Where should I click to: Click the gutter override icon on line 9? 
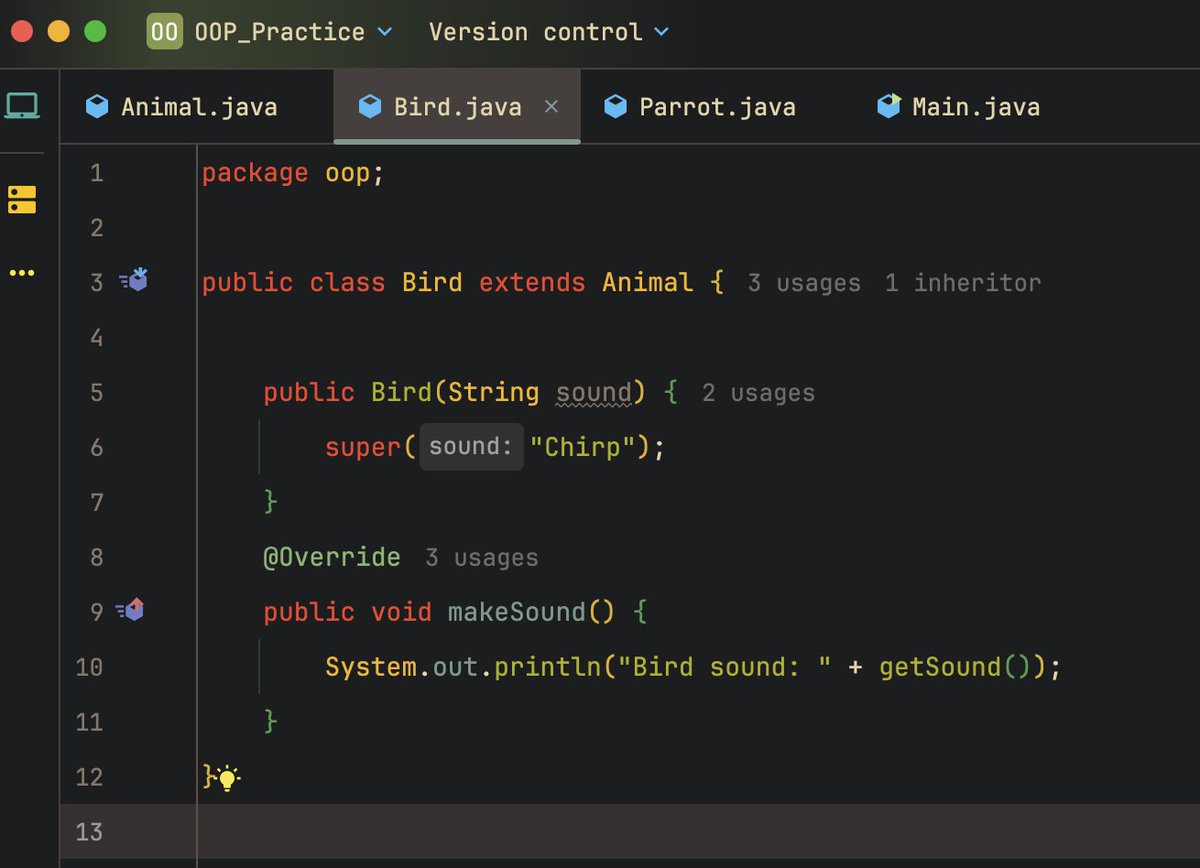[130, 609]
